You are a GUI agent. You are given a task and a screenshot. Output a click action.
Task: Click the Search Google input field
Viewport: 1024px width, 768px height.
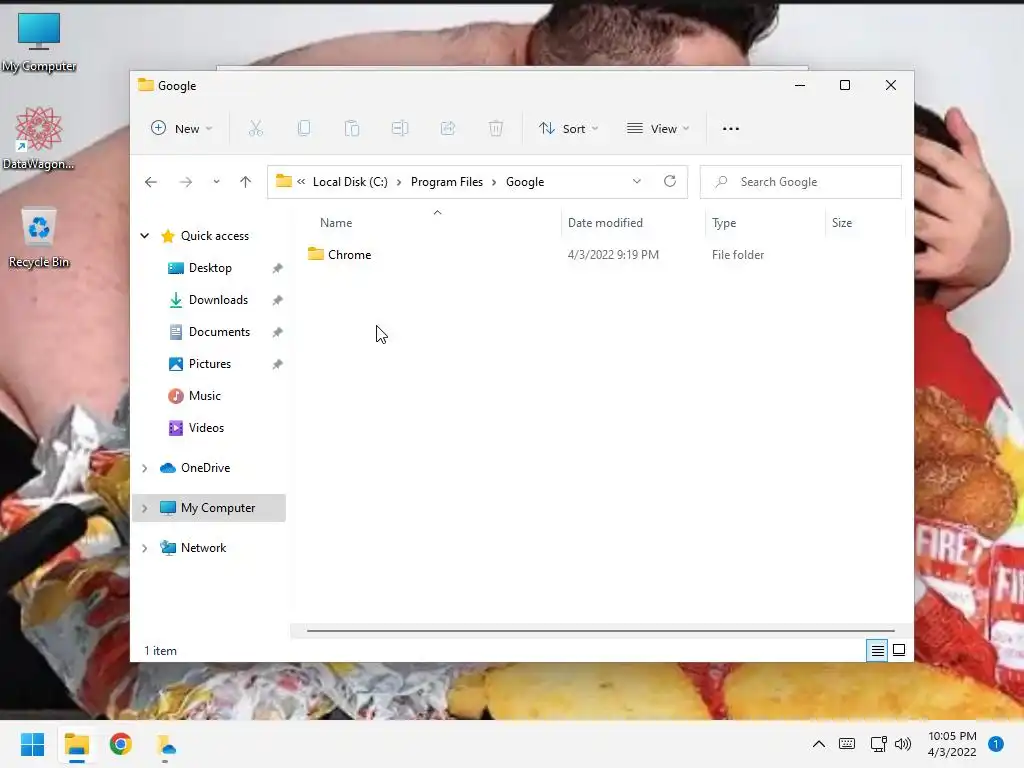(801, 182)
